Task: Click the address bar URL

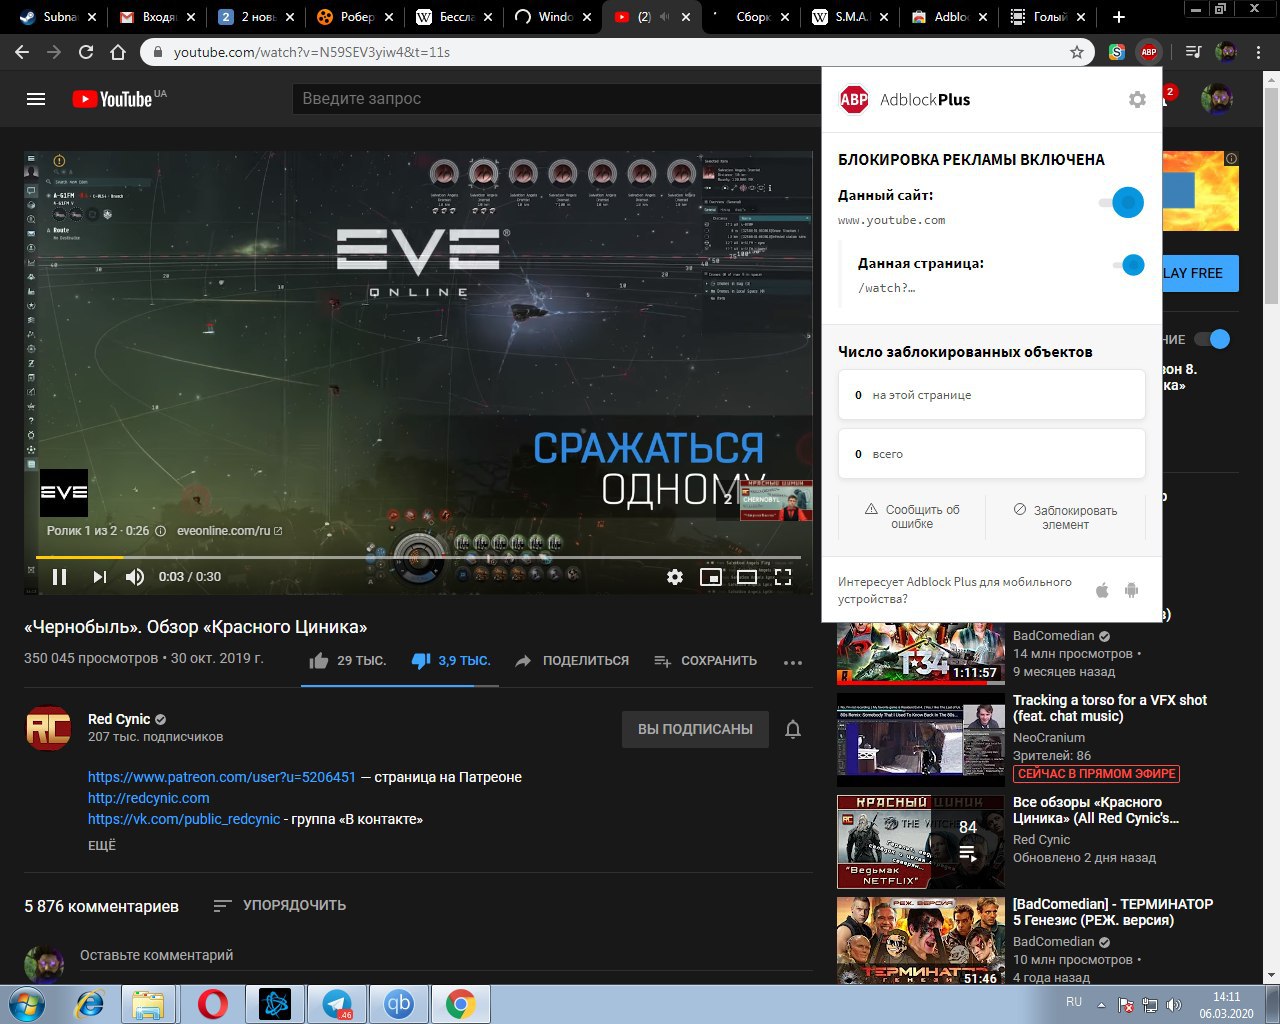Action: [312, 51]
